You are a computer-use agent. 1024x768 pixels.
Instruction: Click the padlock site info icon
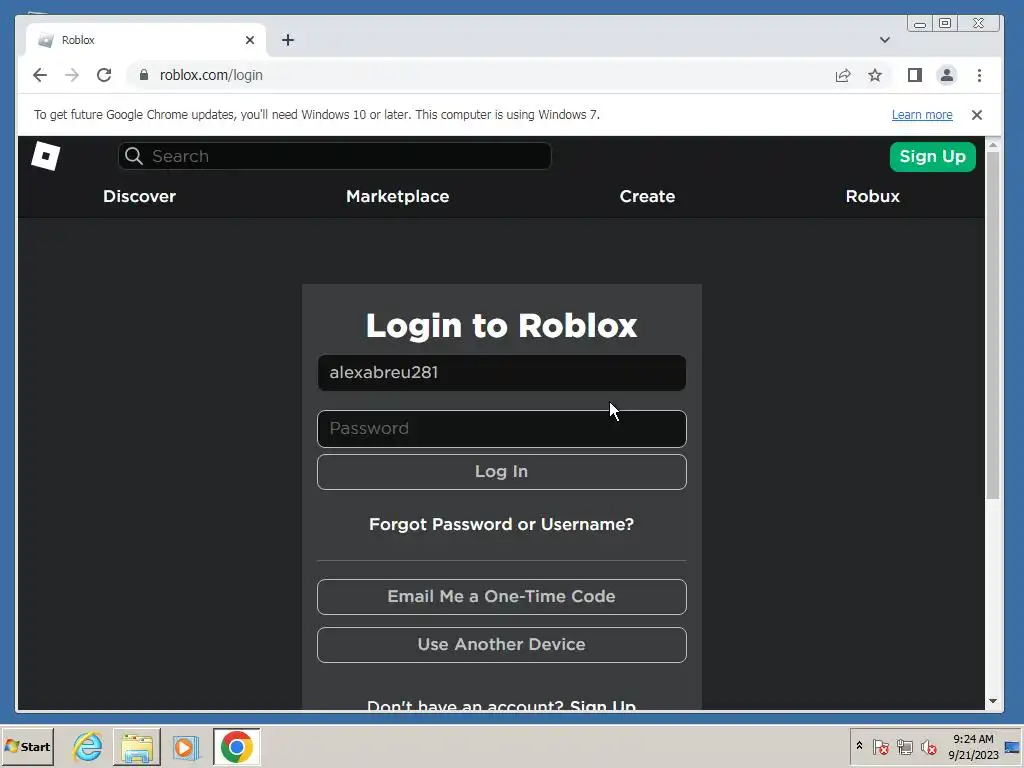[x=144, y=75]
